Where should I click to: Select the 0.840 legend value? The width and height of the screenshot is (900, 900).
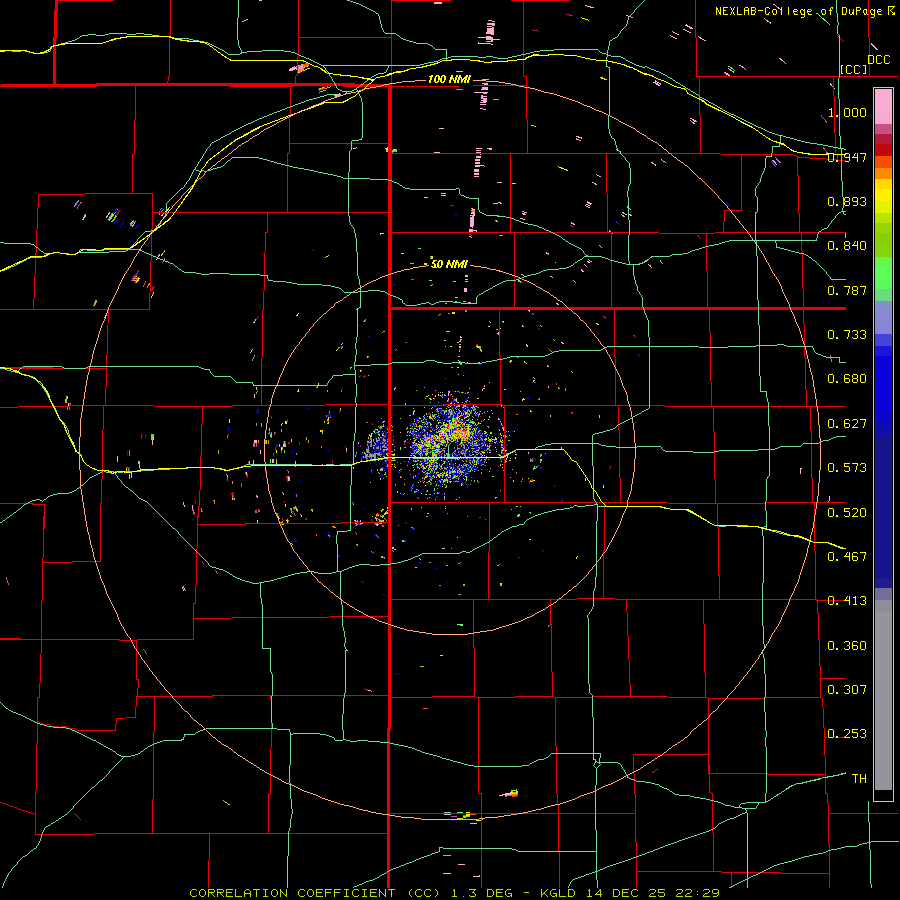click(x=847, y=246)
